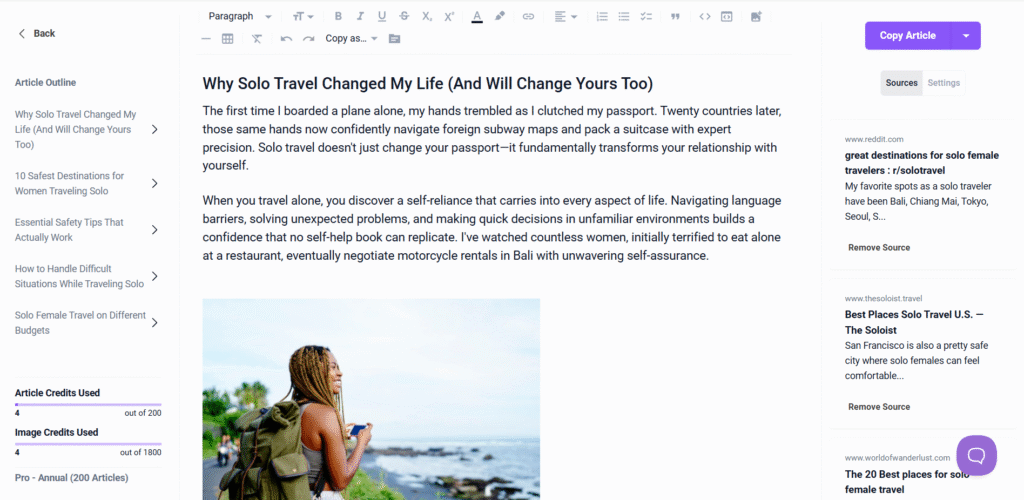Click the woman traveler article image
The height and width of the screenshot is (500, 1024).
coord(371,398)
